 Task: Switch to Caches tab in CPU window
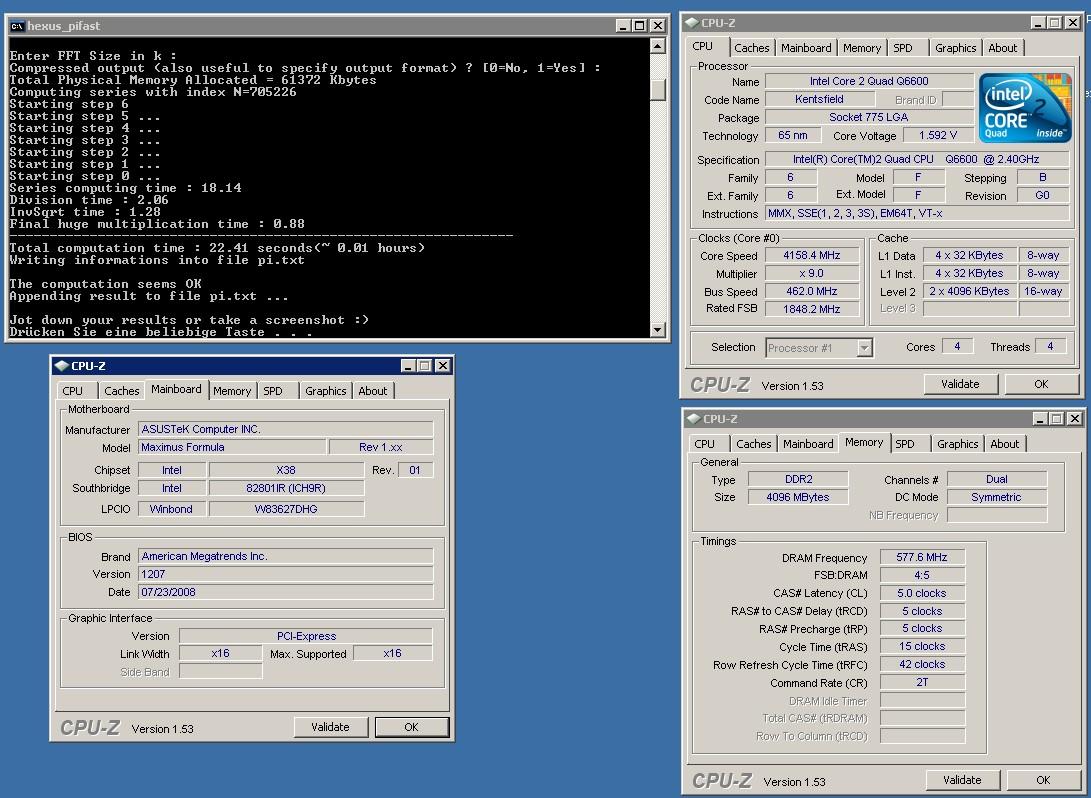click(751, 48)
